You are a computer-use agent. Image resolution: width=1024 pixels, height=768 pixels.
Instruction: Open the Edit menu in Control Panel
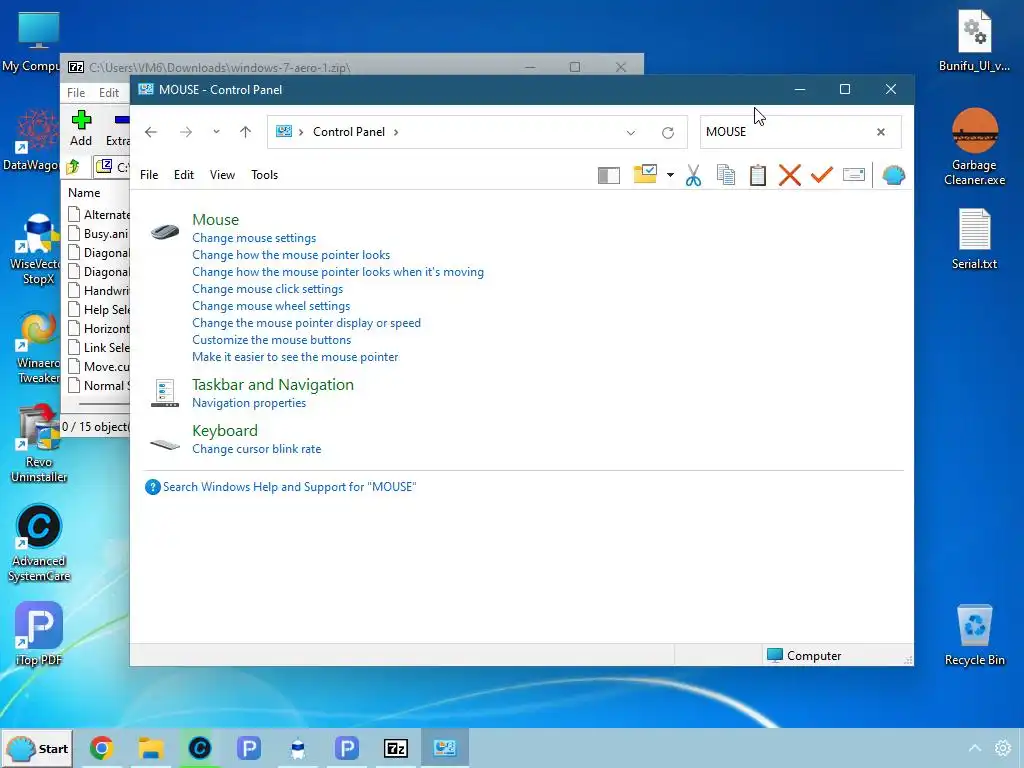pos(184,175)
